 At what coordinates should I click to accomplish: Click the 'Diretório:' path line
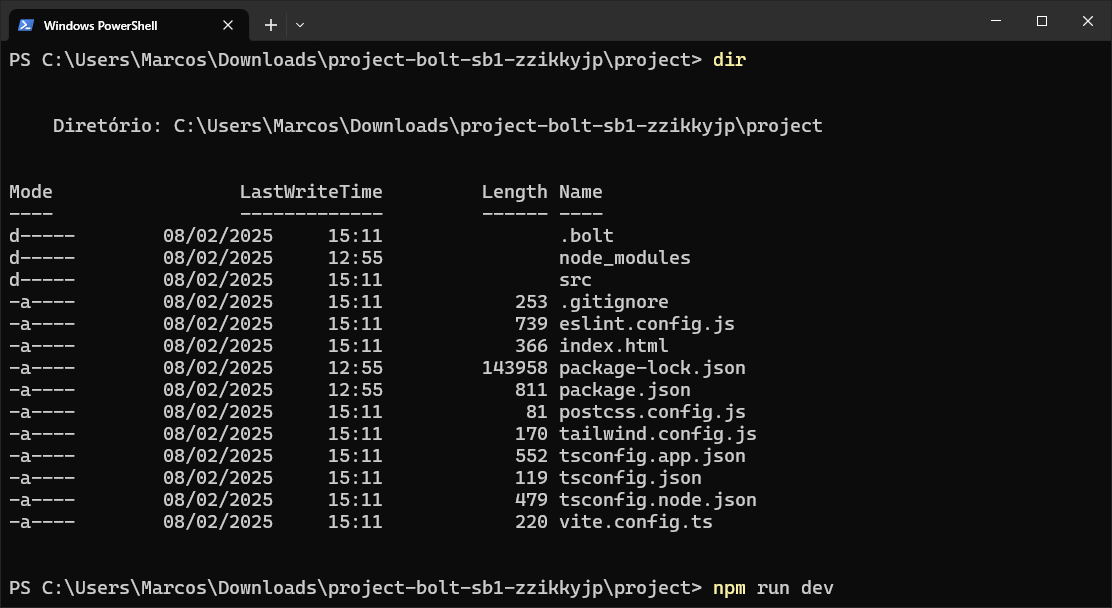point(438,126)
